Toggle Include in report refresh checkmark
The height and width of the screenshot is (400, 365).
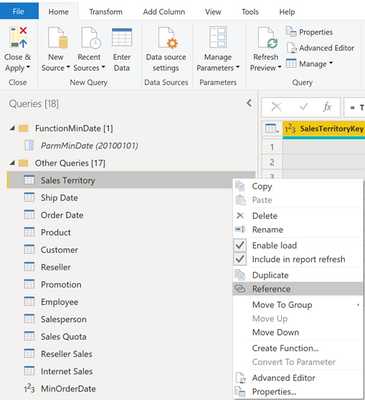[x=240, y=259]
